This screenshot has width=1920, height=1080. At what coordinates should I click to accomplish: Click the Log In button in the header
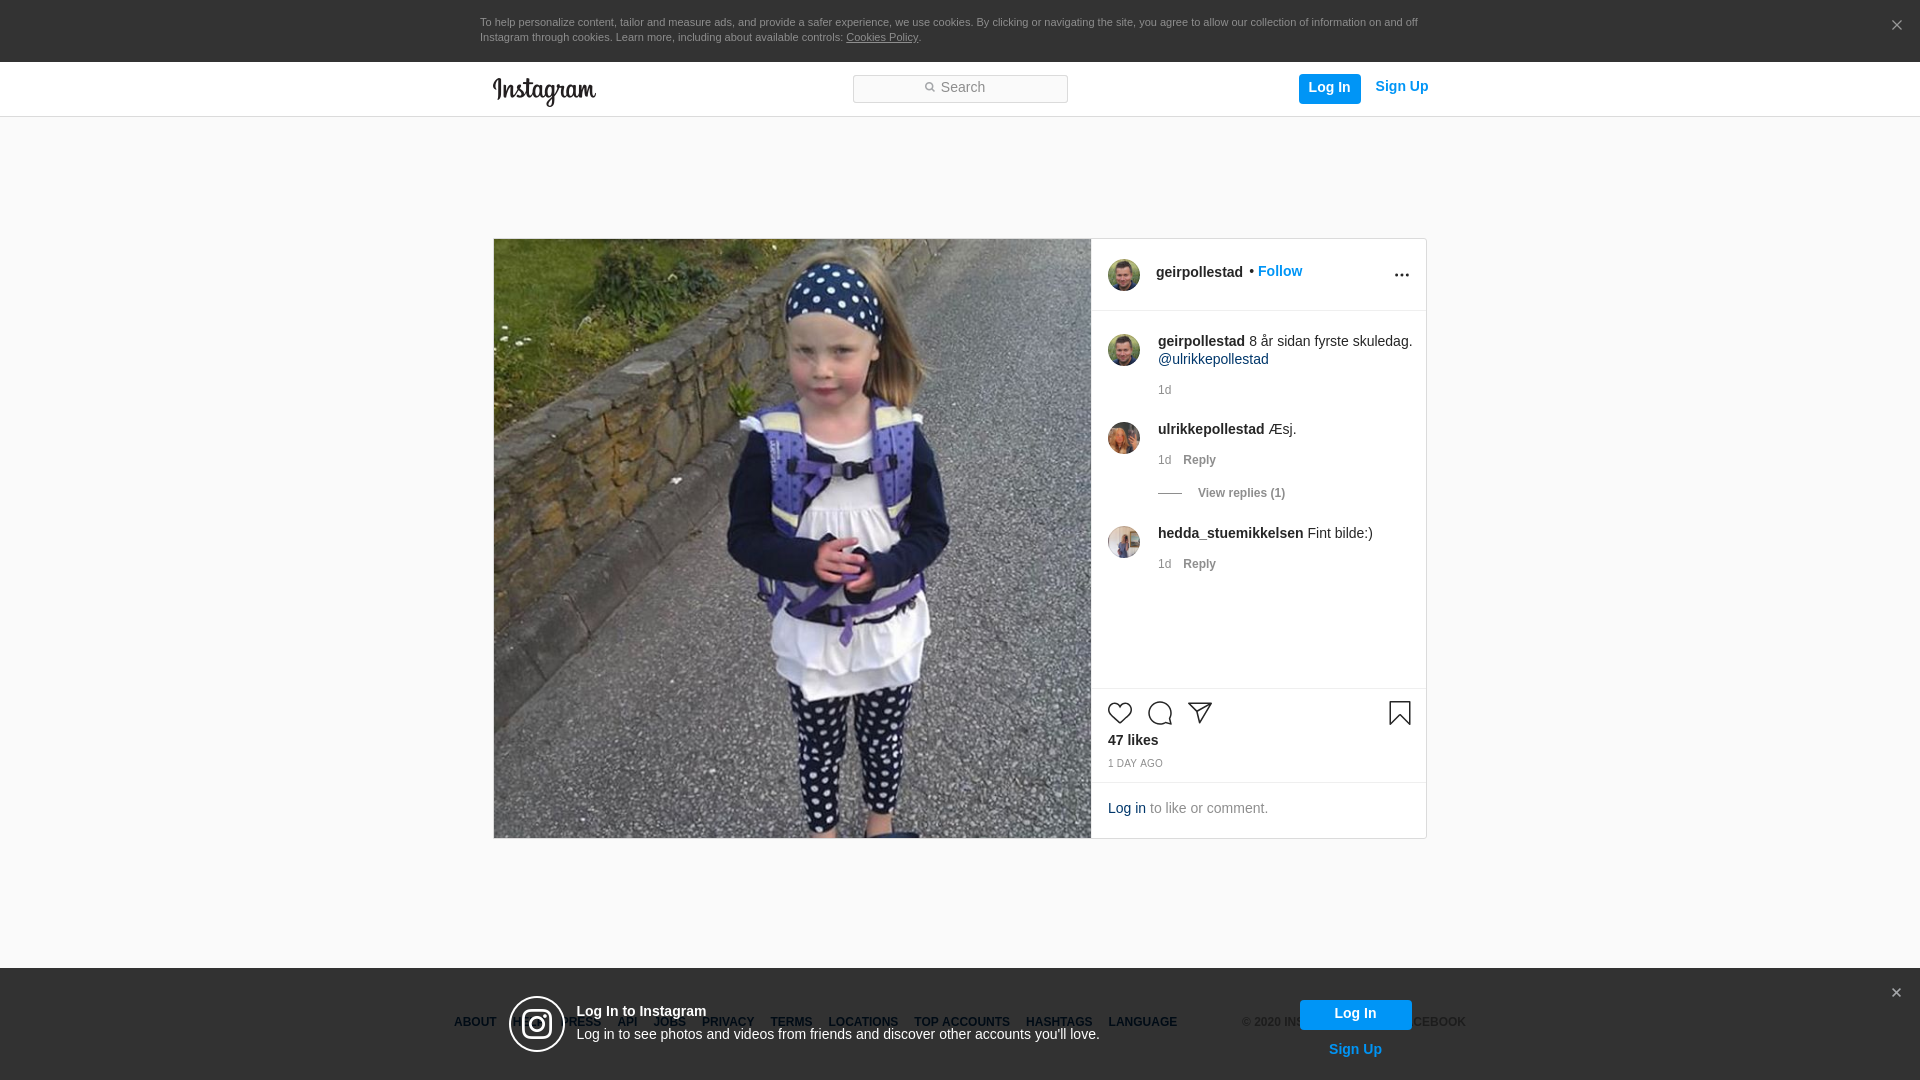click(1329, 88)
